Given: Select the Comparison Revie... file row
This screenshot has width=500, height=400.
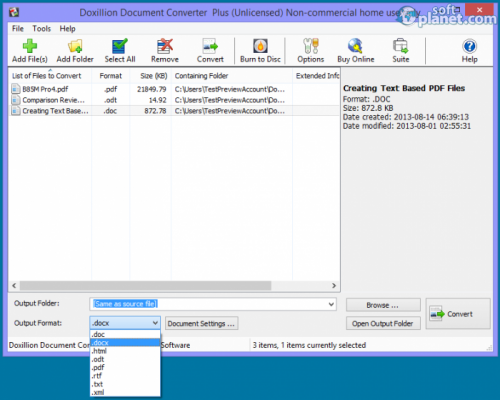Looking at the screenshot, I should coord(174,100).
